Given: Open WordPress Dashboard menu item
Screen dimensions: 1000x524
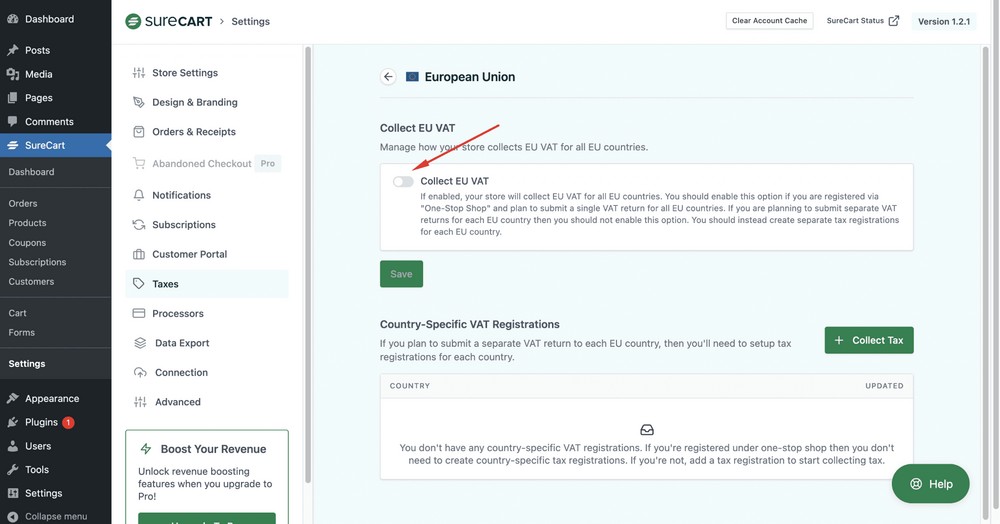Looking at the screenshot, I should point(49,19).
